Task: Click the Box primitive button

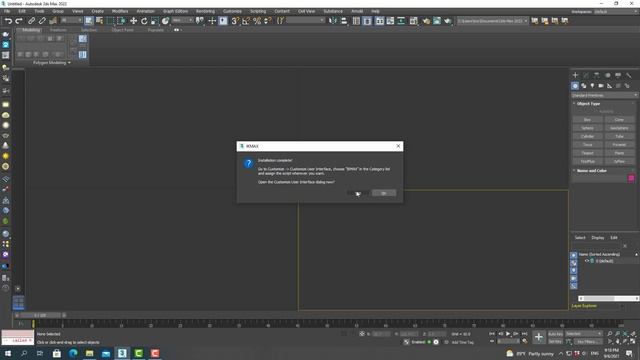Action: [x=587, y=120]
